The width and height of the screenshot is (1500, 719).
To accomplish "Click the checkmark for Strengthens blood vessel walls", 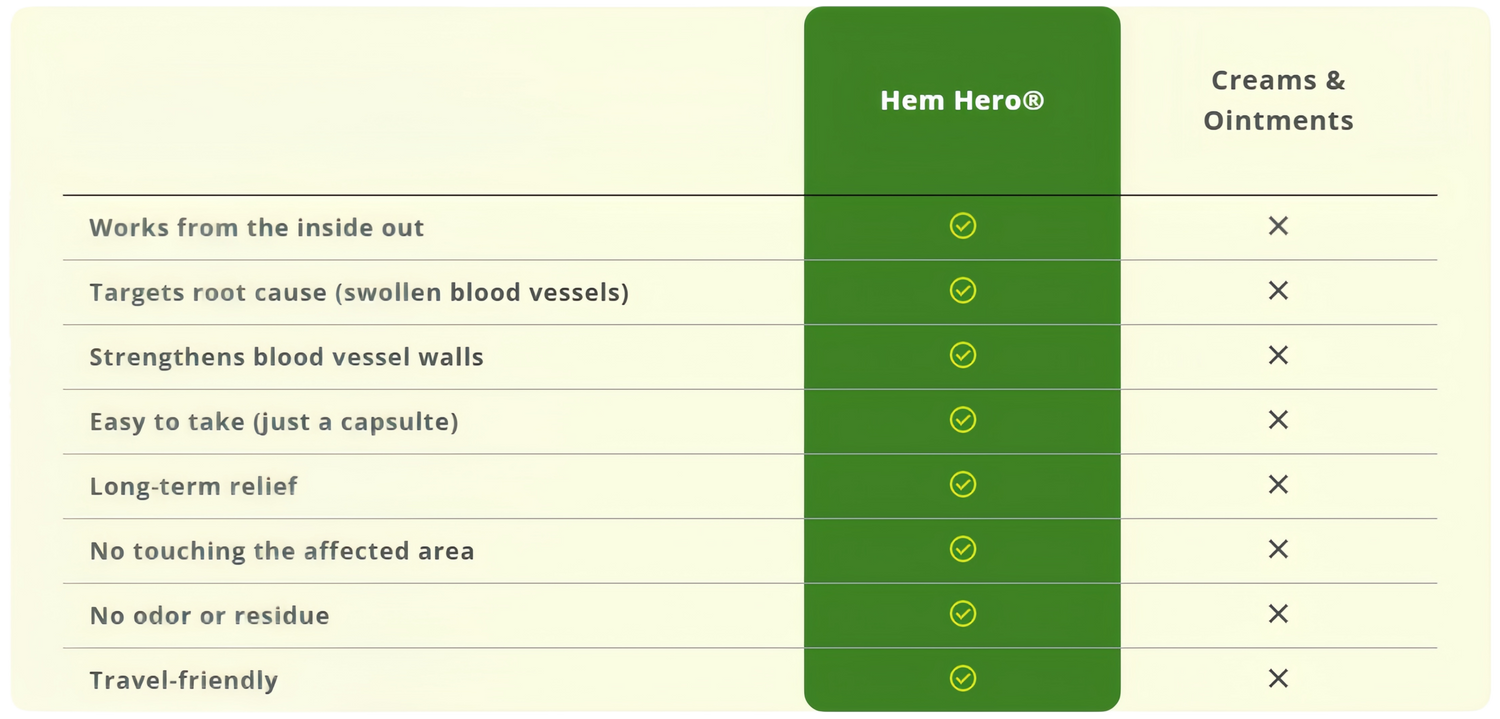I will point(962,355).
